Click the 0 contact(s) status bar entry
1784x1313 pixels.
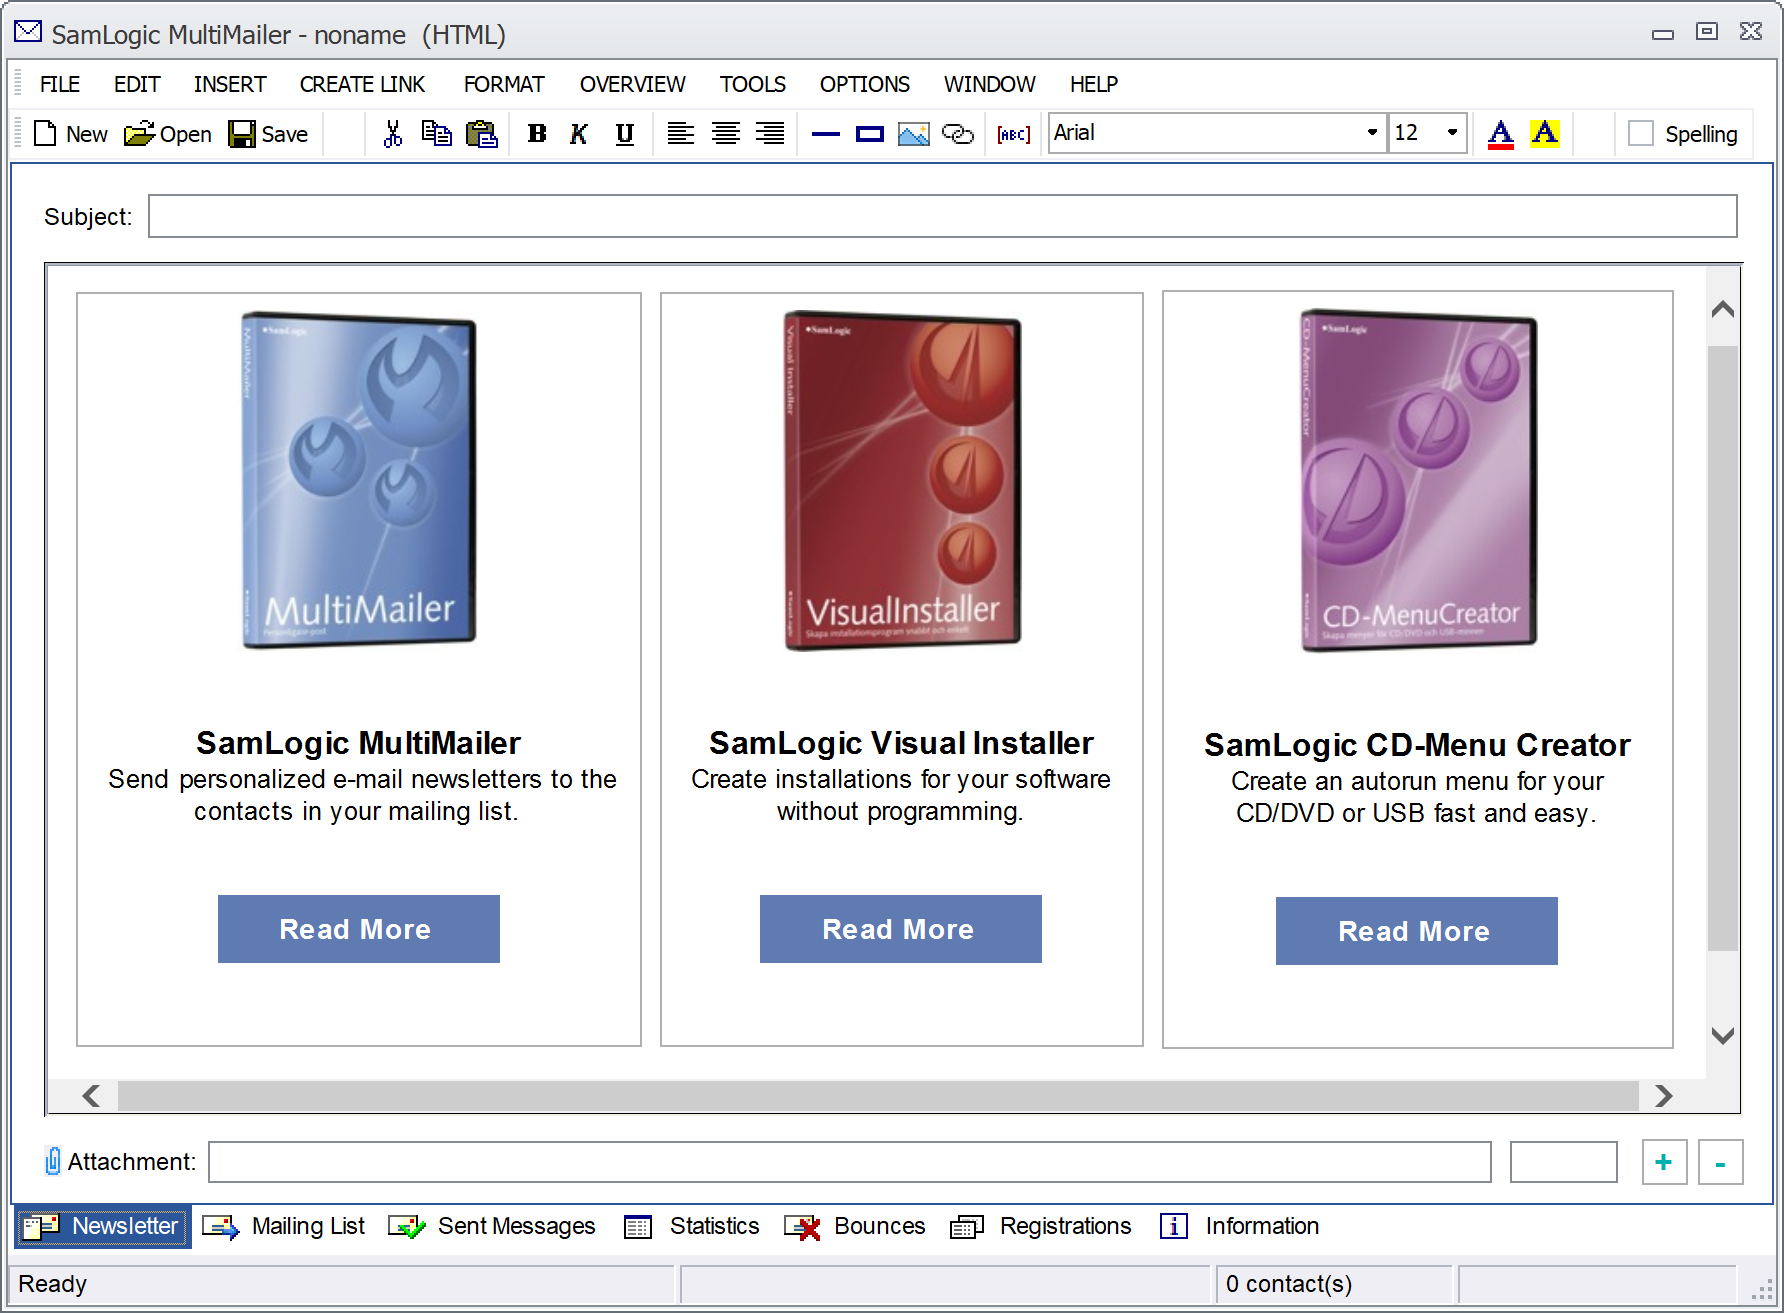click(1333, 1284)
